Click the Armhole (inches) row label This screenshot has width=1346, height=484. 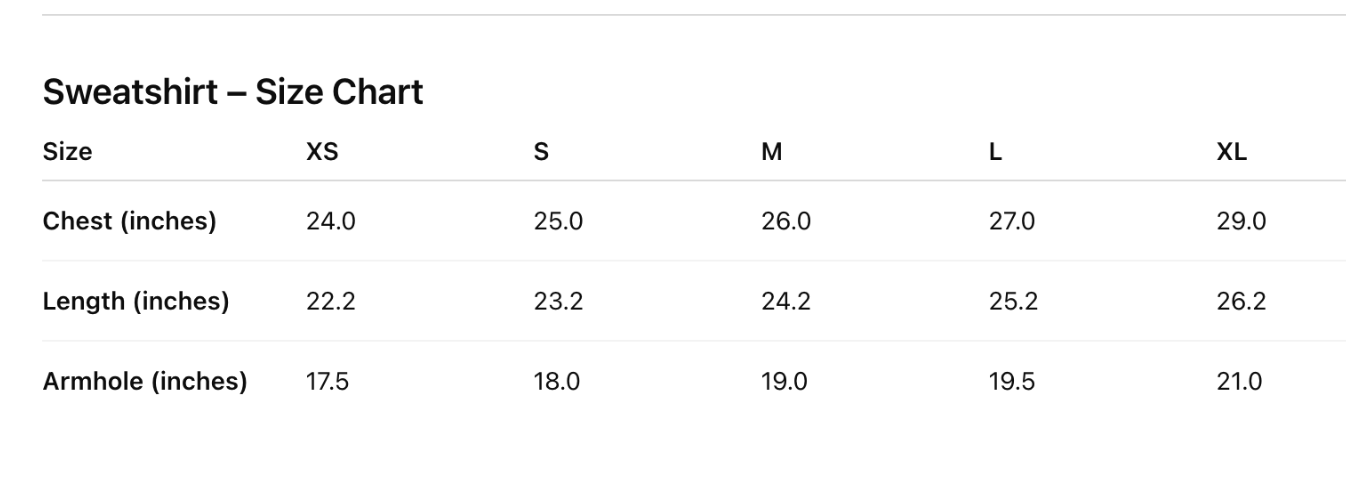pos(145,381)
